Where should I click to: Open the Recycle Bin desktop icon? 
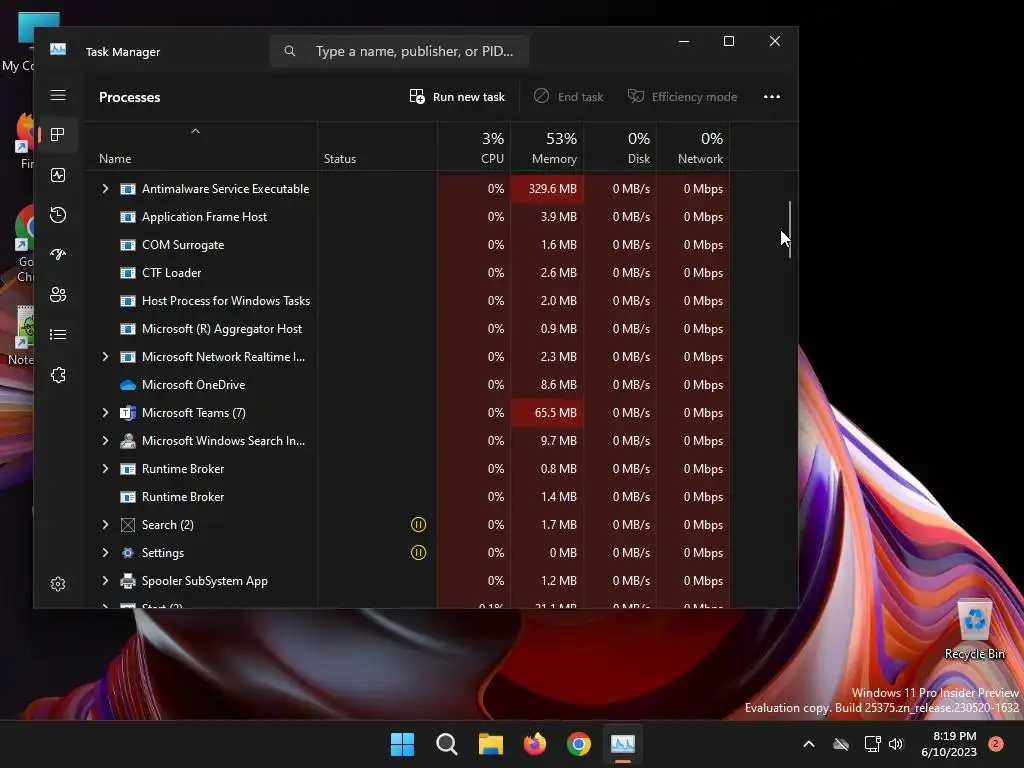point(974,630)
